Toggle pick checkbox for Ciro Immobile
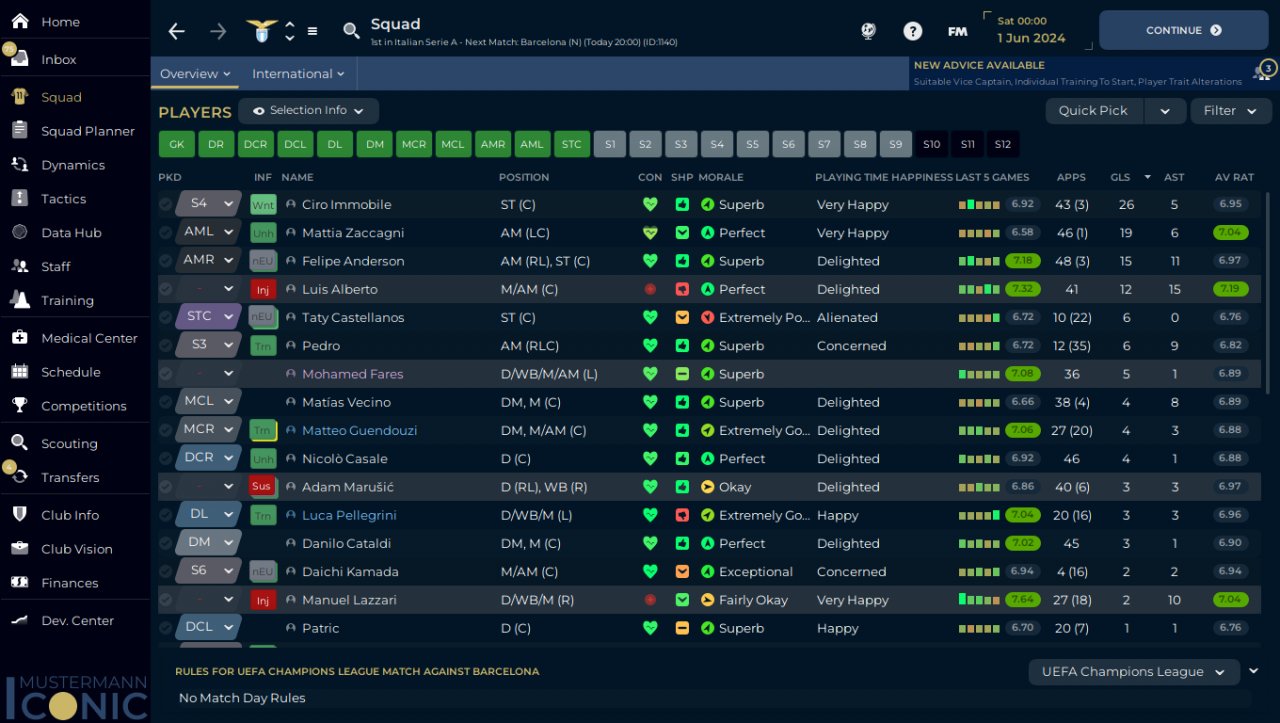Viewport: 1280px width, 723px height. coord(166,204)
